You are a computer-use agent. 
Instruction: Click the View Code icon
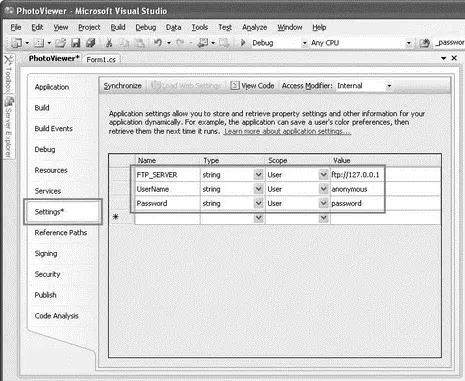click(235, 86)
